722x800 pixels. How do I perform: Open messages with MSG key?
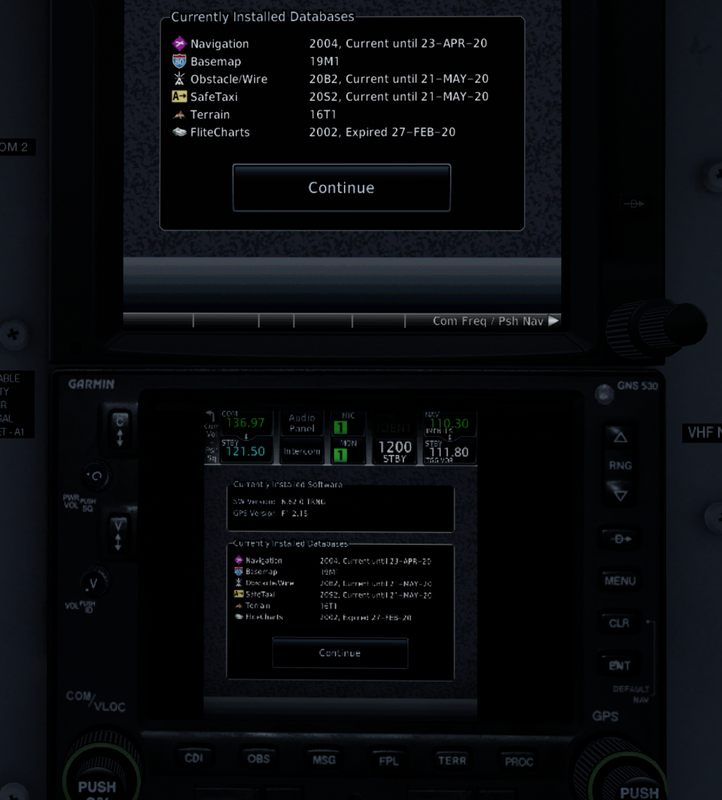(323, 760)
